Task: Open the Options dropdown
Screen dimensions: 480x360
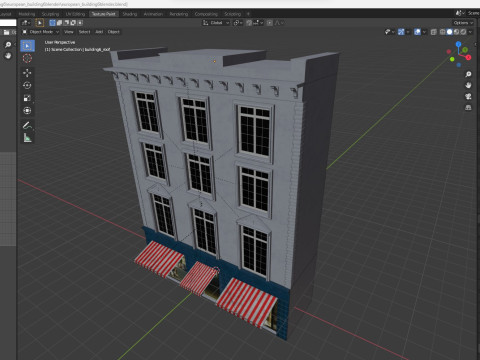Action: 463,23
